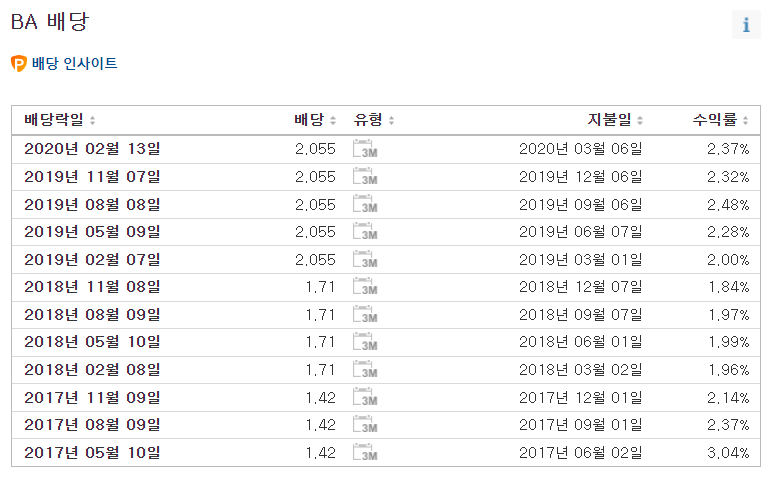Click 3M calendar icon in 2017년 05월 10일 row

pyautogui.click(x=365, y=452)
